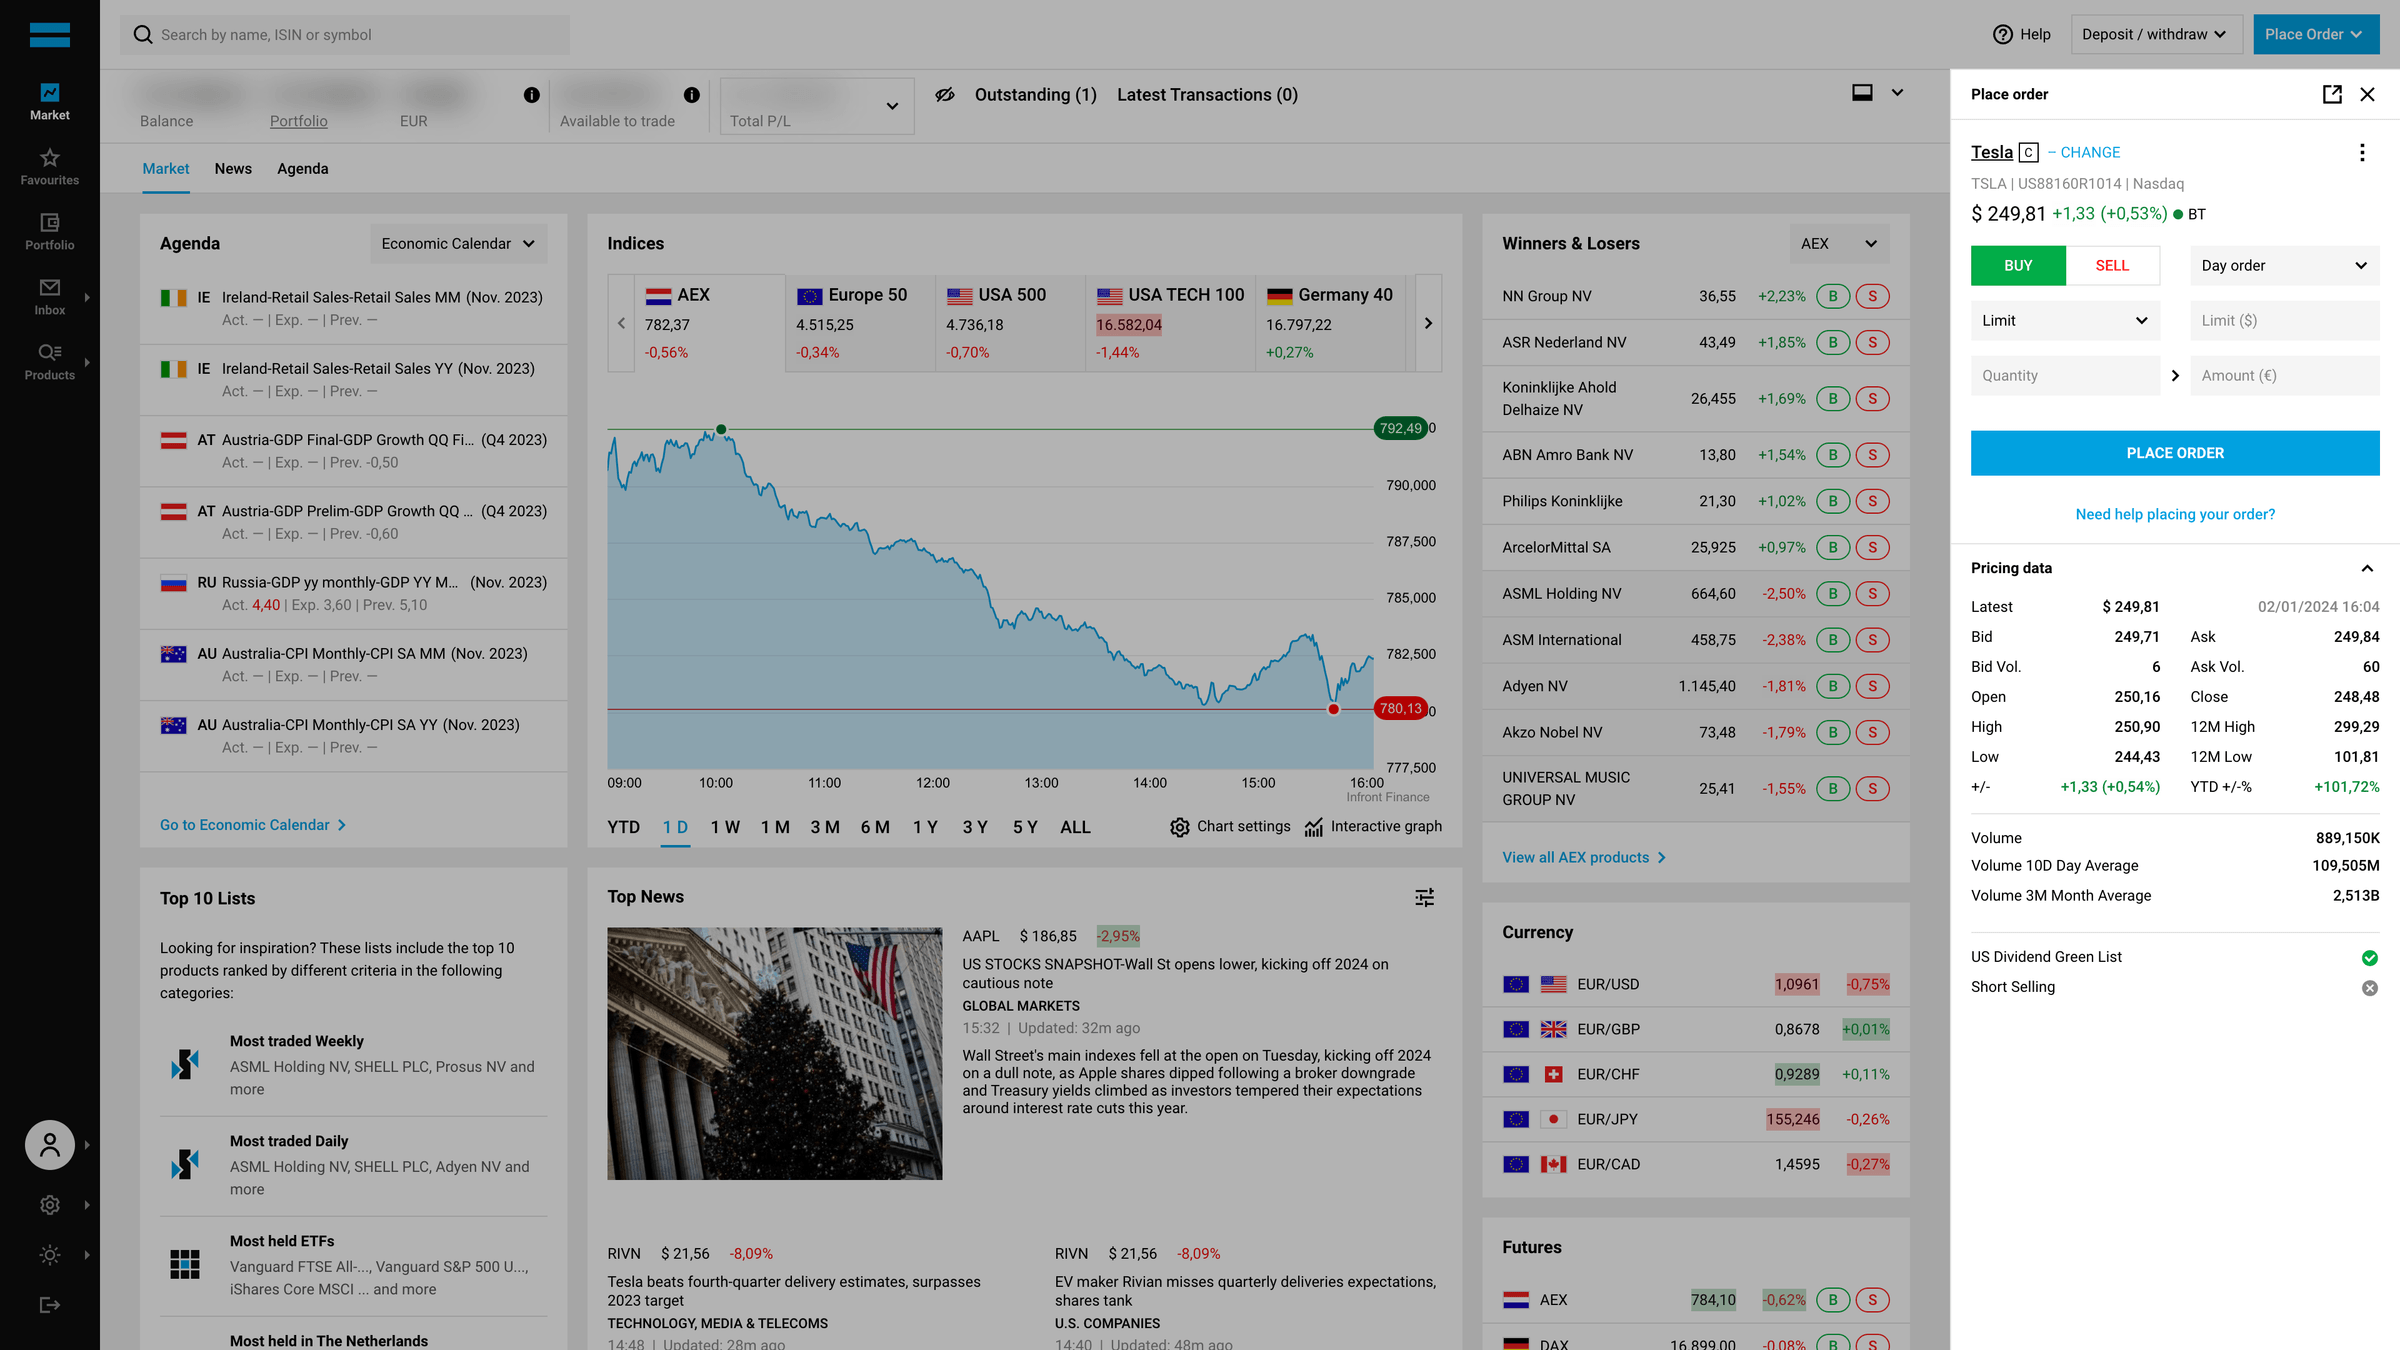The image size is (2400, 1350).
Task: Click Sell button for AEX future
Action: pos(1873,1300)
